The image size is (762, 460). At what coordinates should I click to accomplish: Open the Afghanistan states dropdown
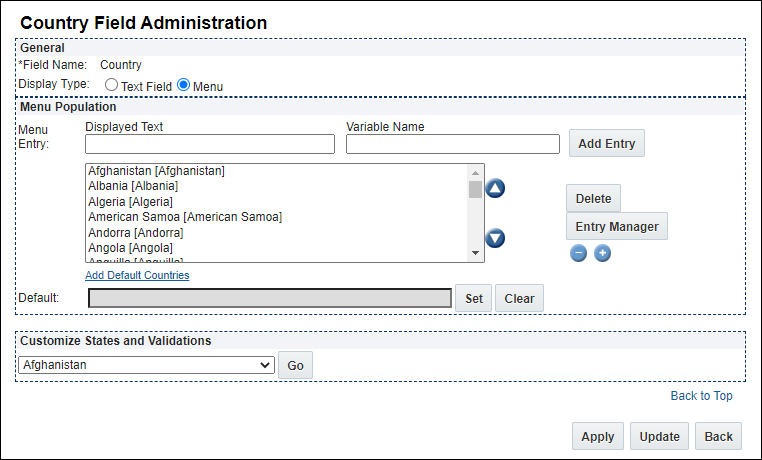point(146,365)
